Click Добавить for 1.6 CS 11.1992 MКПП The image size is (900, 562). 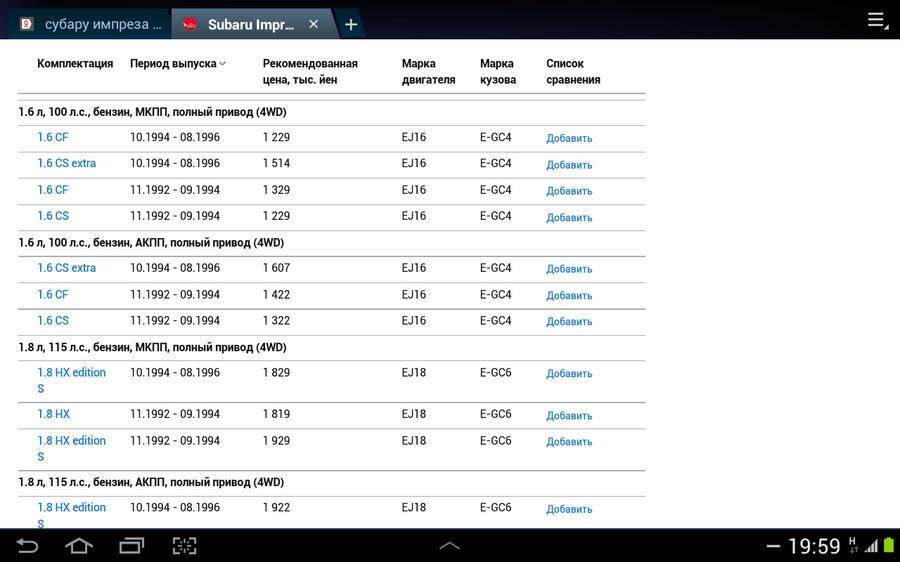pyautogui.click(x=569, y=218)
